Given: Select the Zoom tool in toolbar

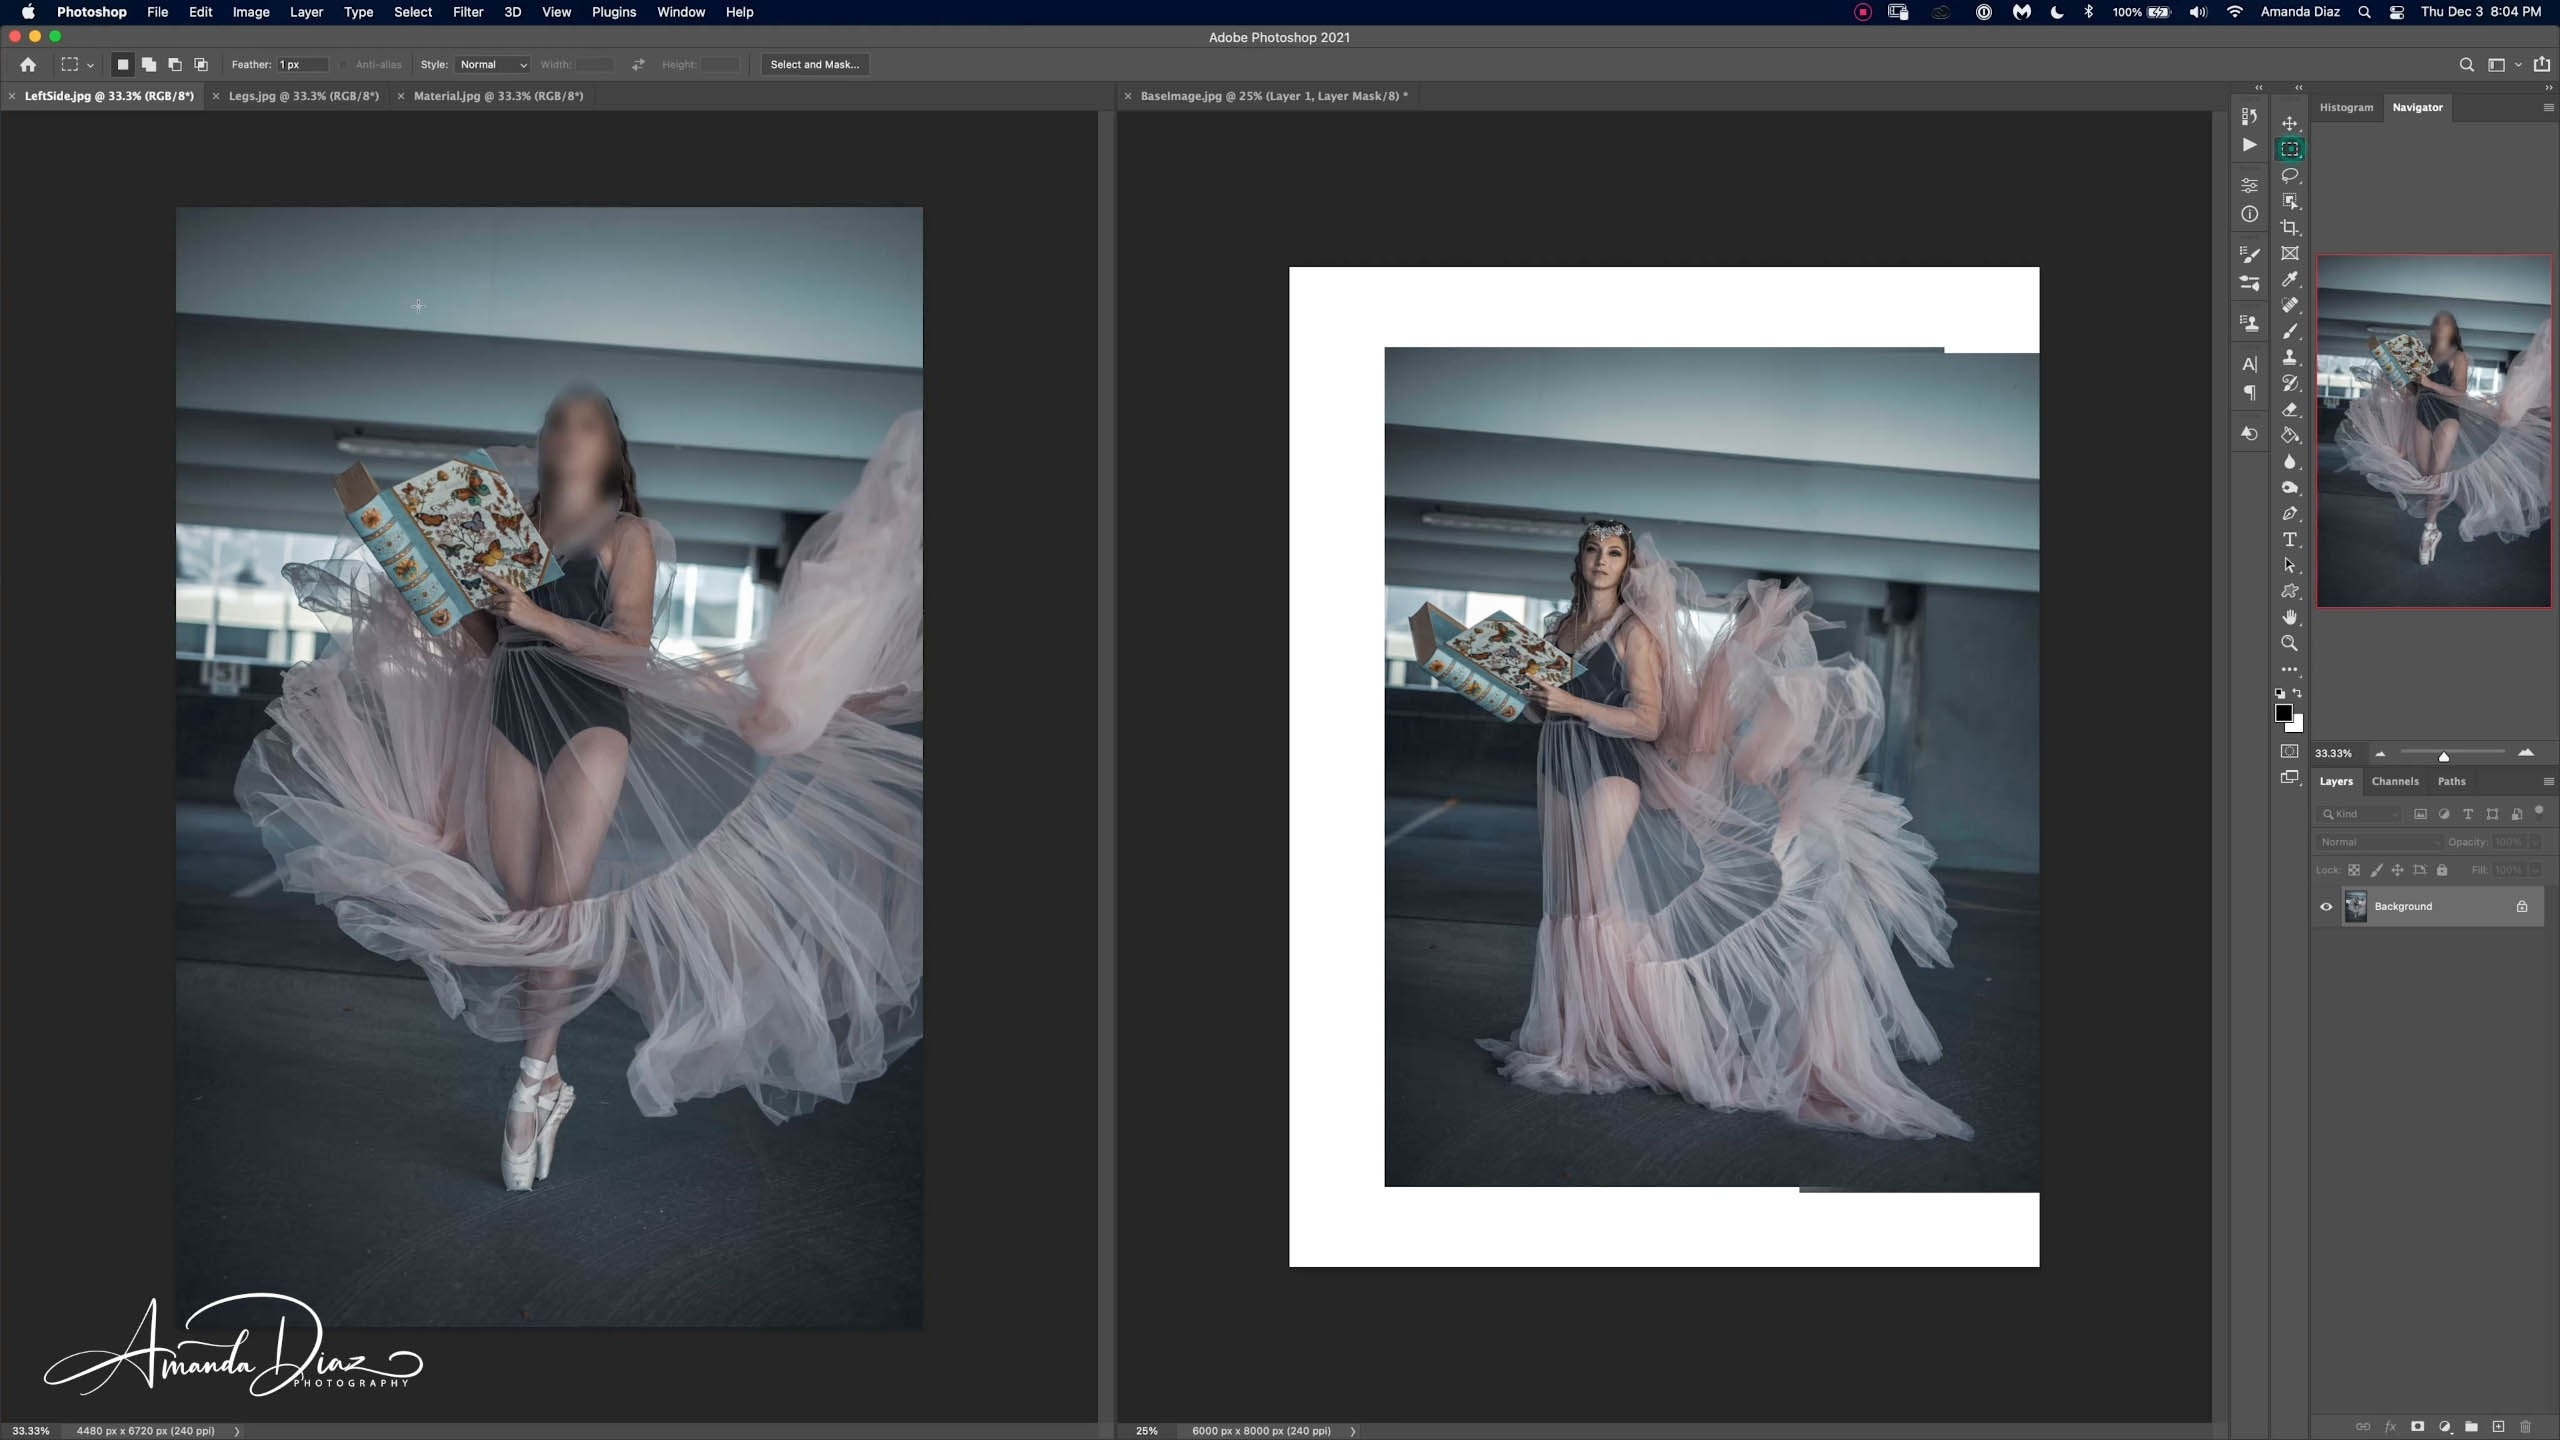Looking at the screenshot, I should pos(2289,644).
